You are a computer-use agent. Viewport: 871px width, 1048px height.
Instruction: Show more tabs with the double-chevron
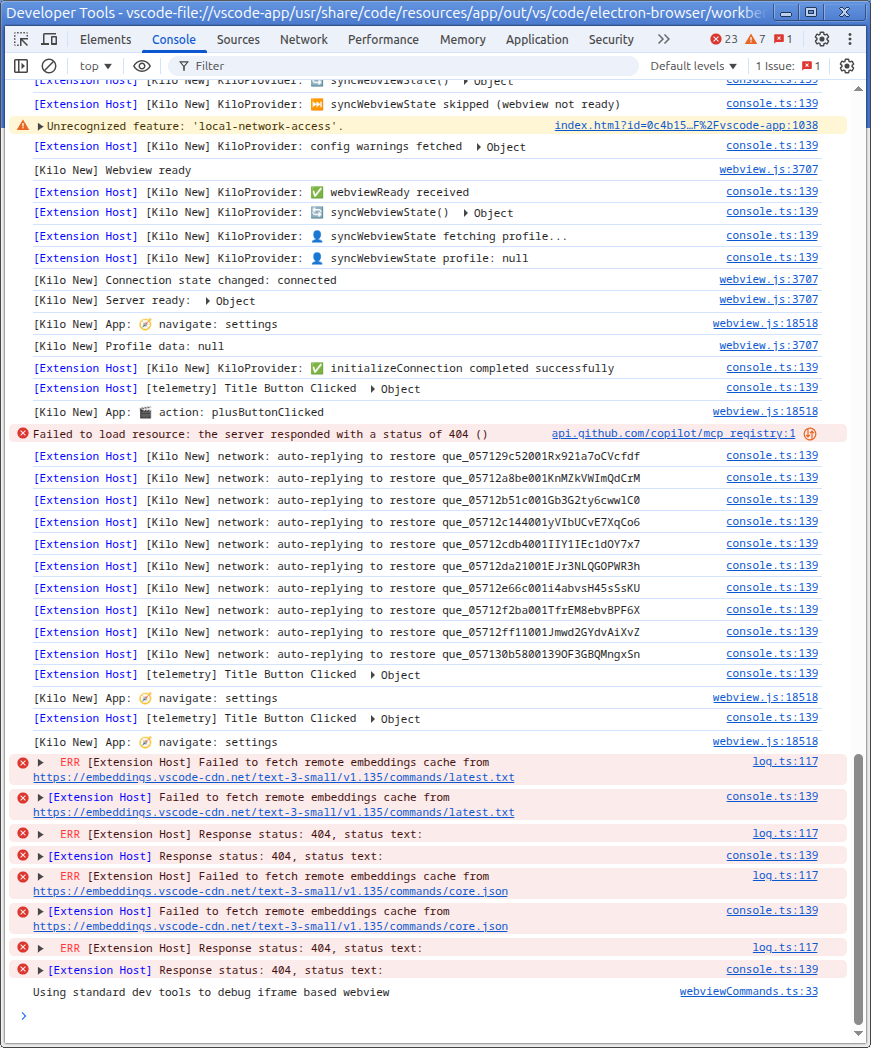663,39
